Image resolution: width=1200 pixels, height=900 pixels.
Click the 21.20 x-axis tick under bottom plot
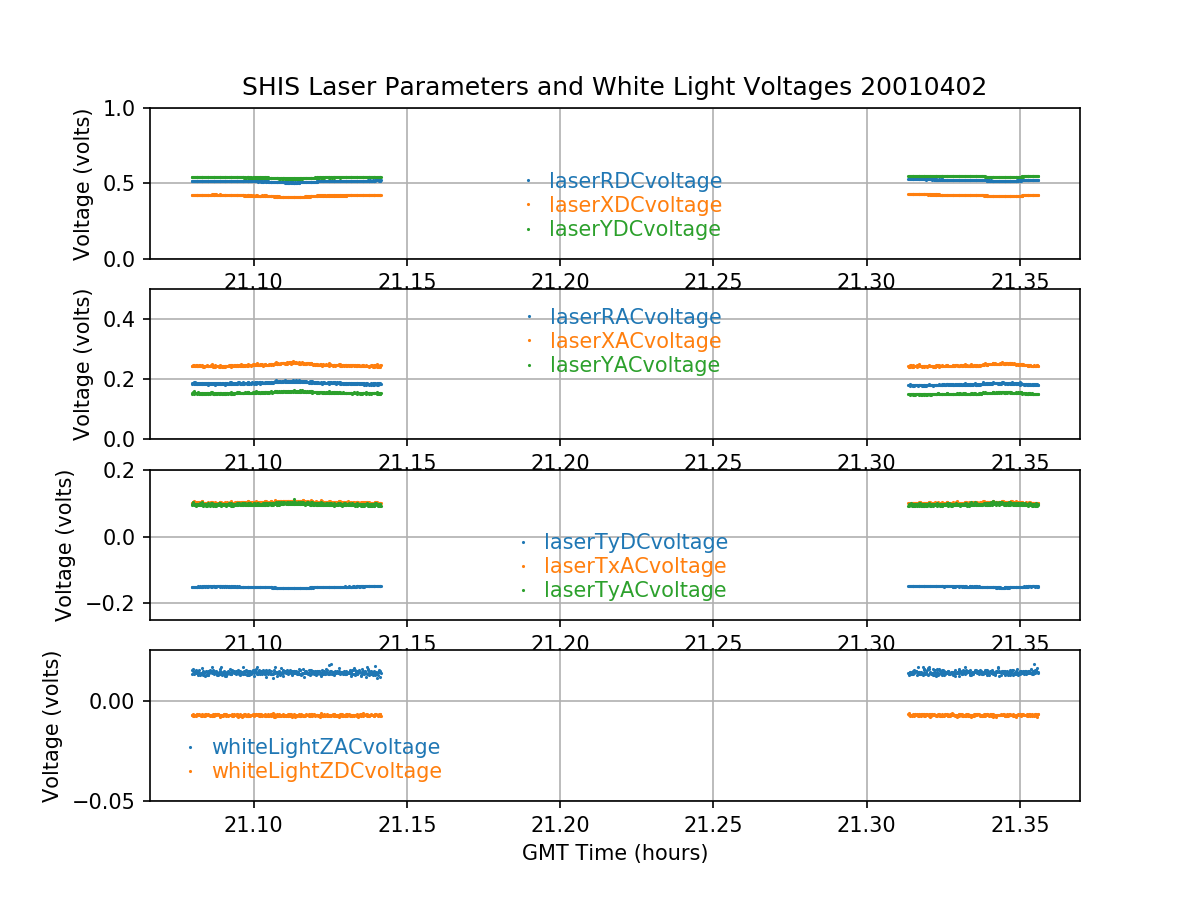coord(560,823)
